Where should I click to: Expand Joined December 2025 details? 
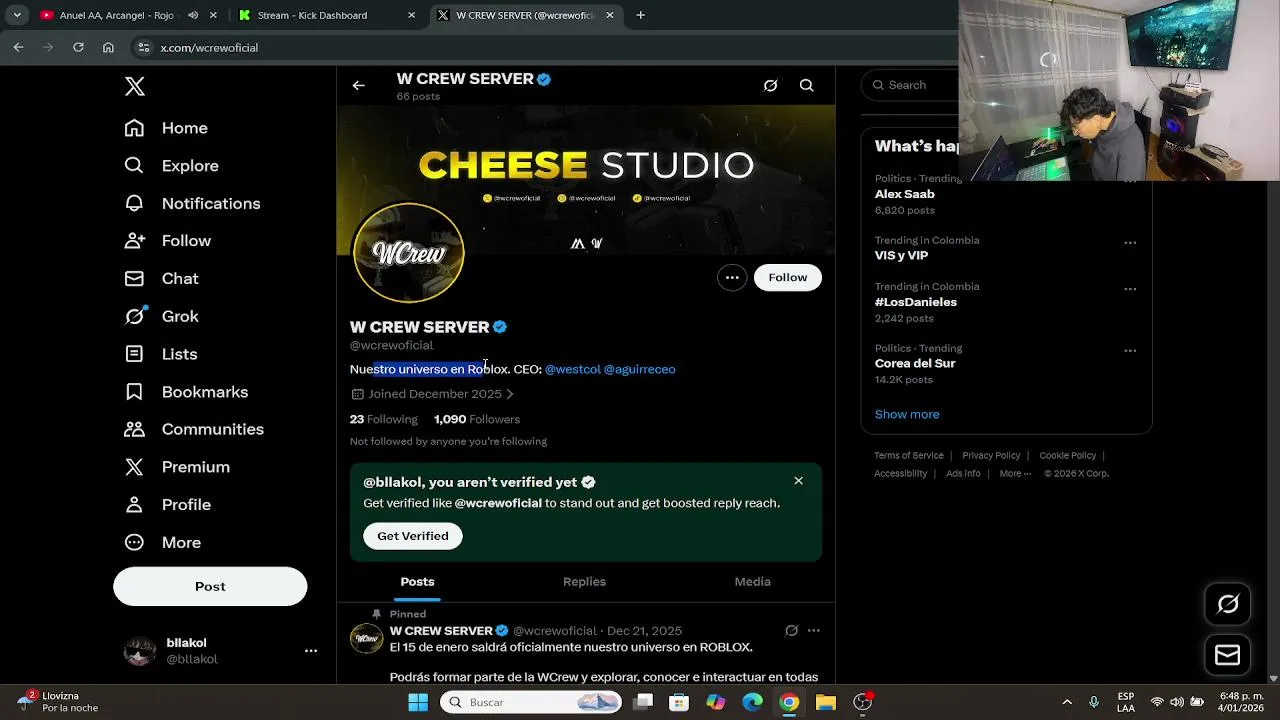(x=433, y=394)
